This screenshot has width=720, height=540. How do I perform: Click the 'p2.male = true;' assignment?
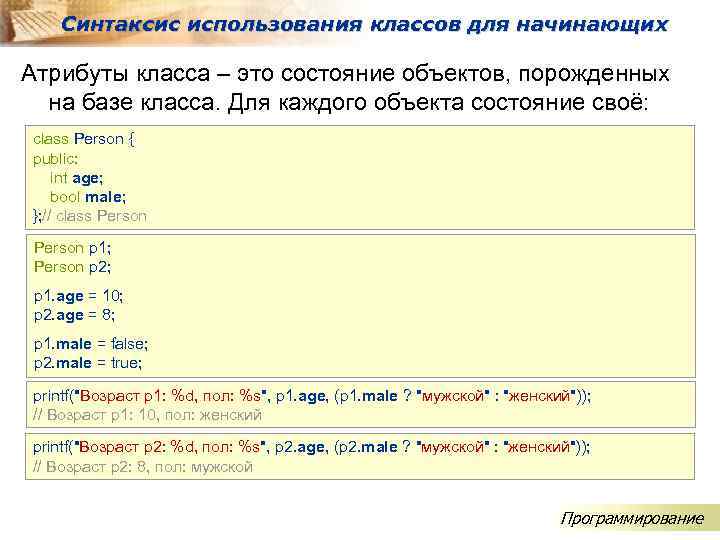[88, 363]
